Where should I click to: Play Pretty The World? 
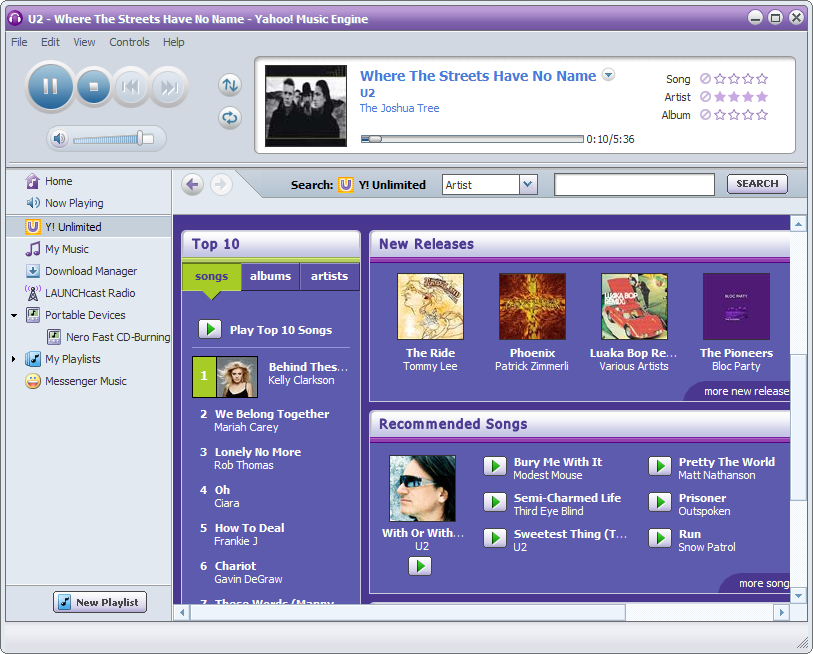coord(660,466)
